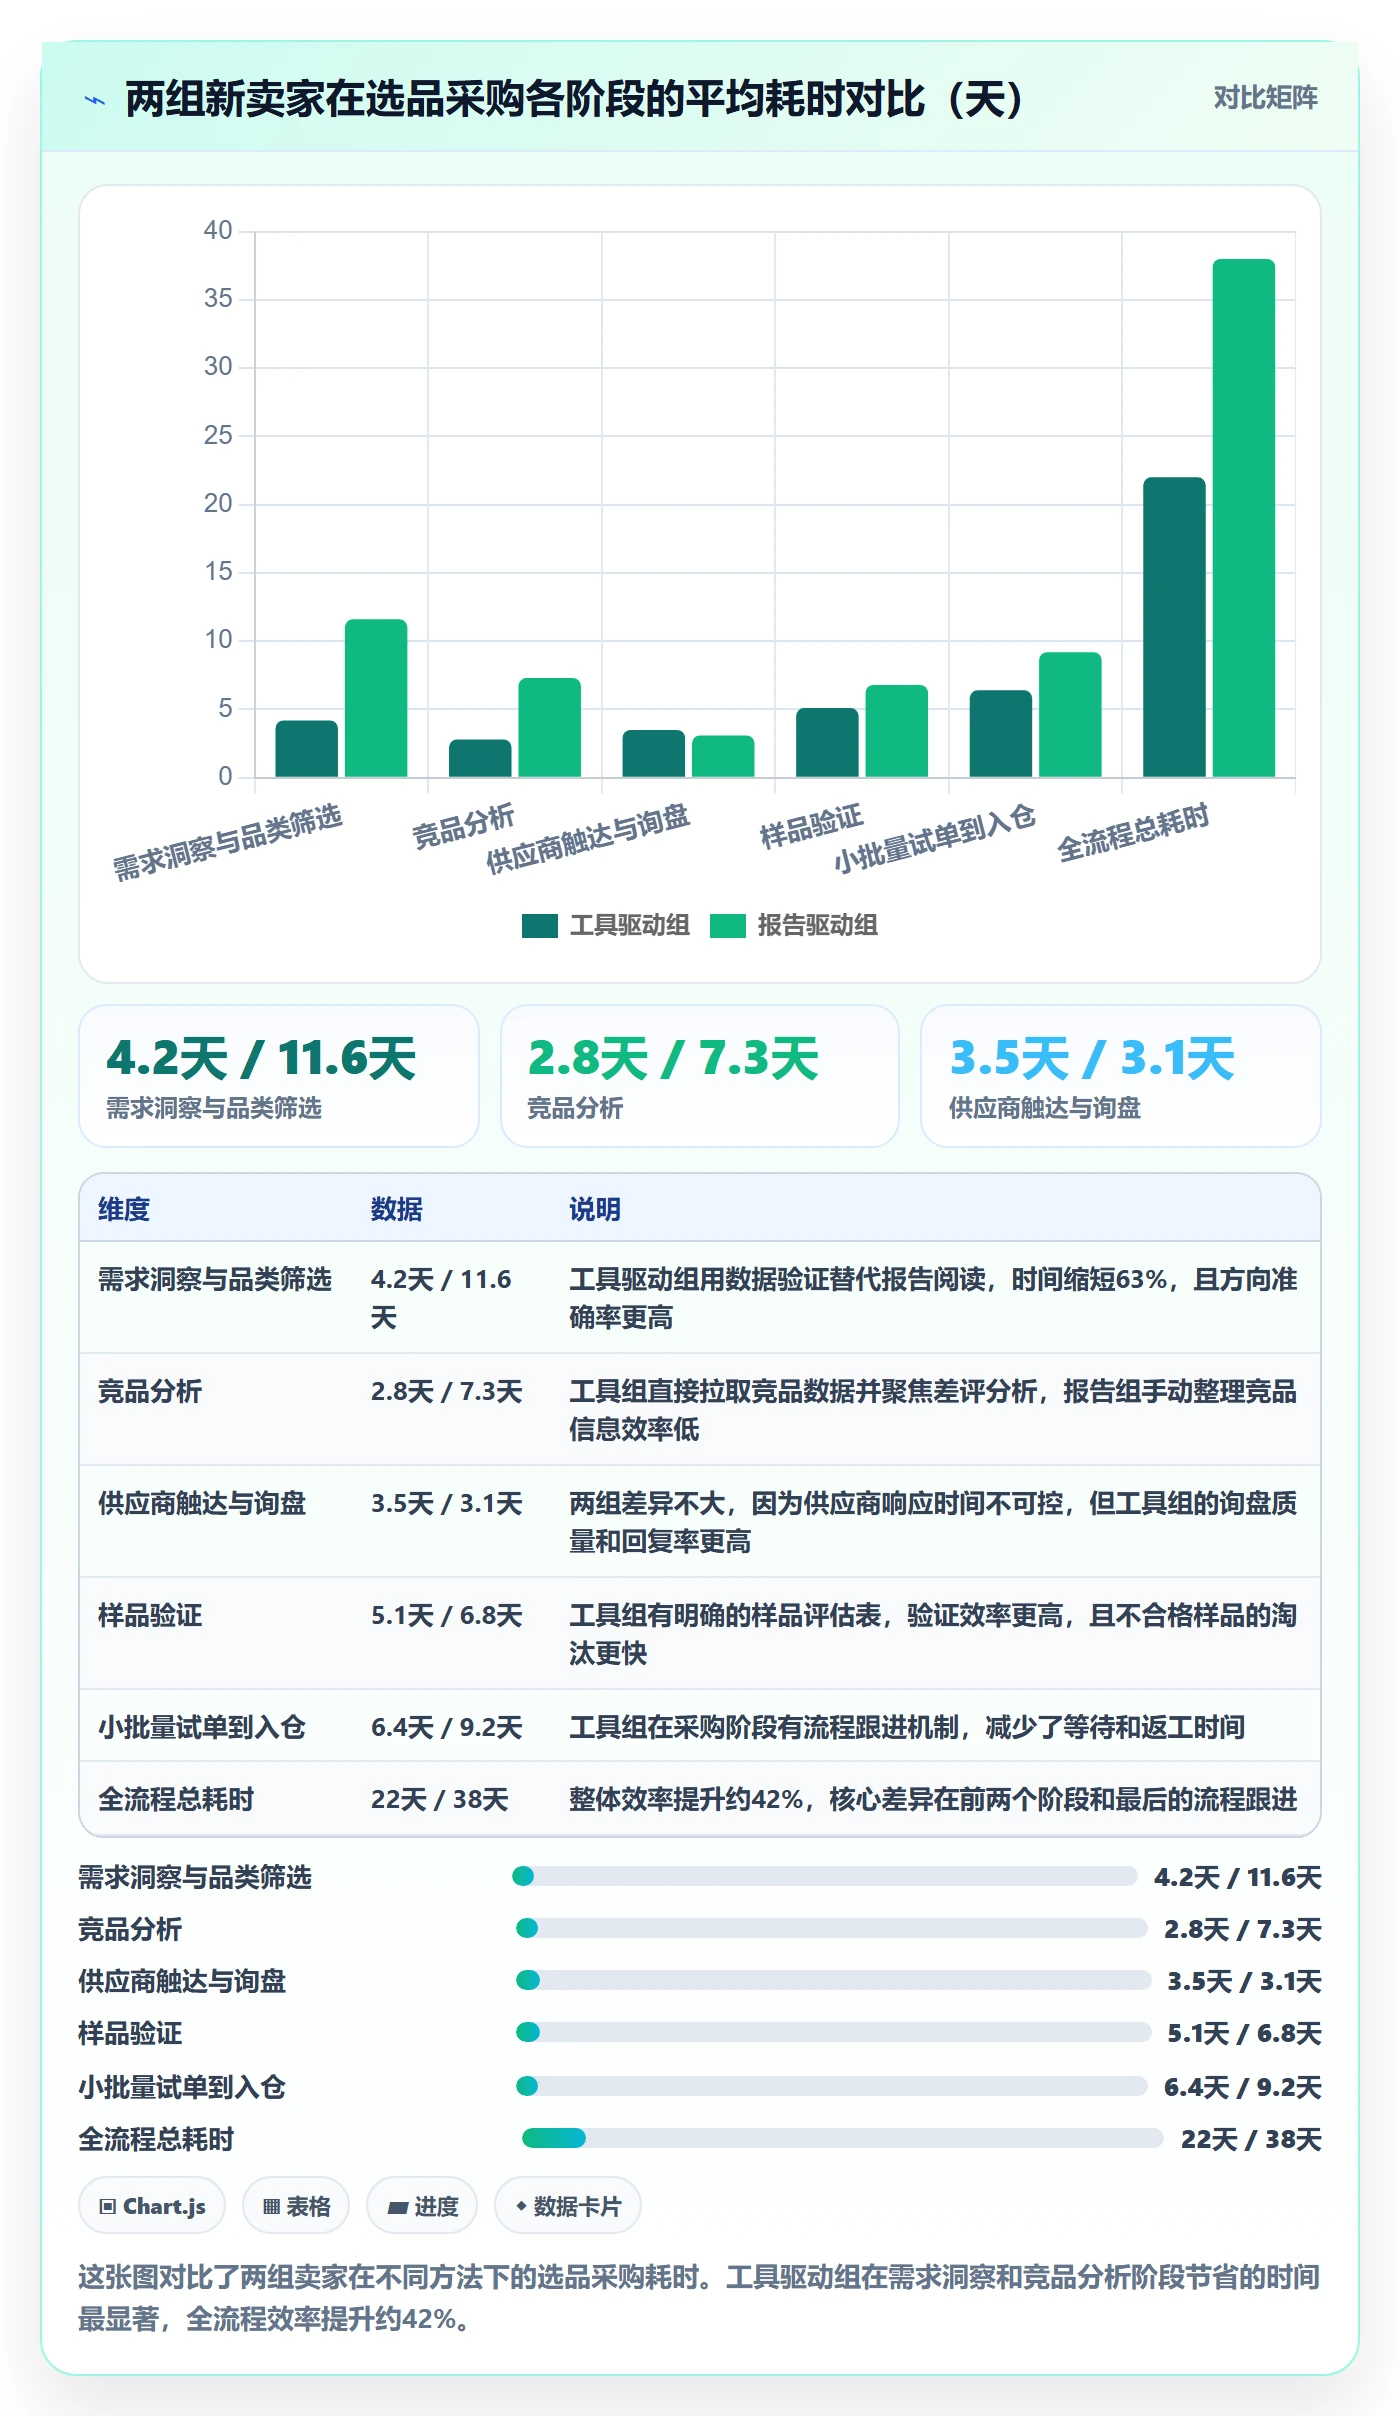Click the 整体效率提升约42% description cell
Screen dimensions: 1400x2416
[x=933, y=1799]
